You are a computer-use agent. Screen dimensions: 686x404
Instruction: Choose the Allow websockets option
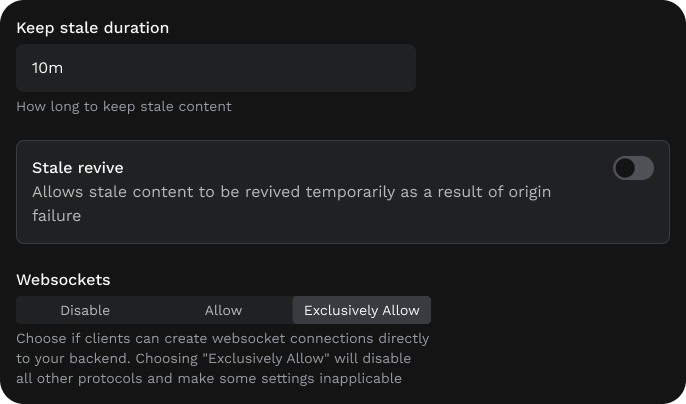(223, 310)
